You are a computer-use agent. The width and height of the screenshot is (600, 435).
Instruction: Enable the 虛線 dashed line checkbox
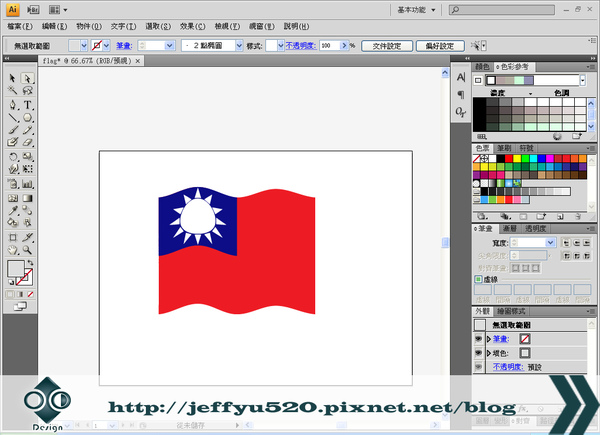(x=478, y=279)
